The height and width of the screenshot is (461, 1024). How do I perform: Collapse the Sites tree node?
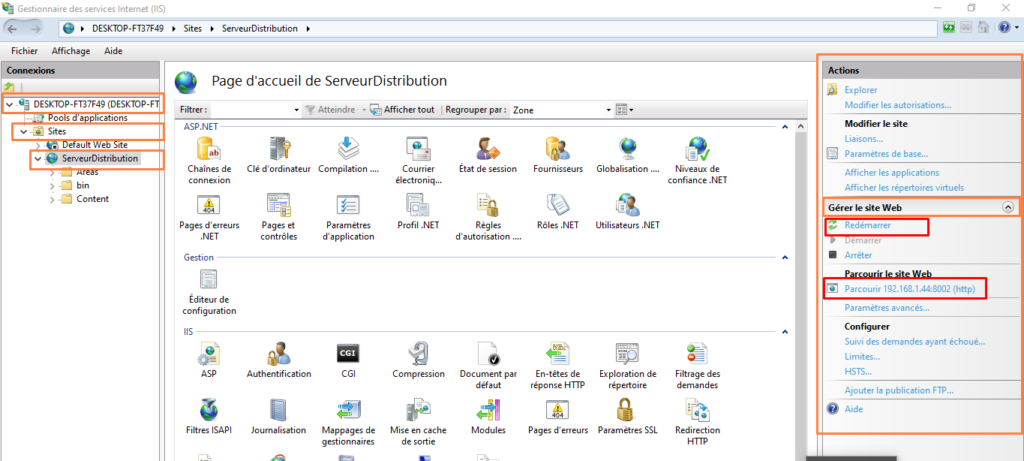click(x=24, y=131)
